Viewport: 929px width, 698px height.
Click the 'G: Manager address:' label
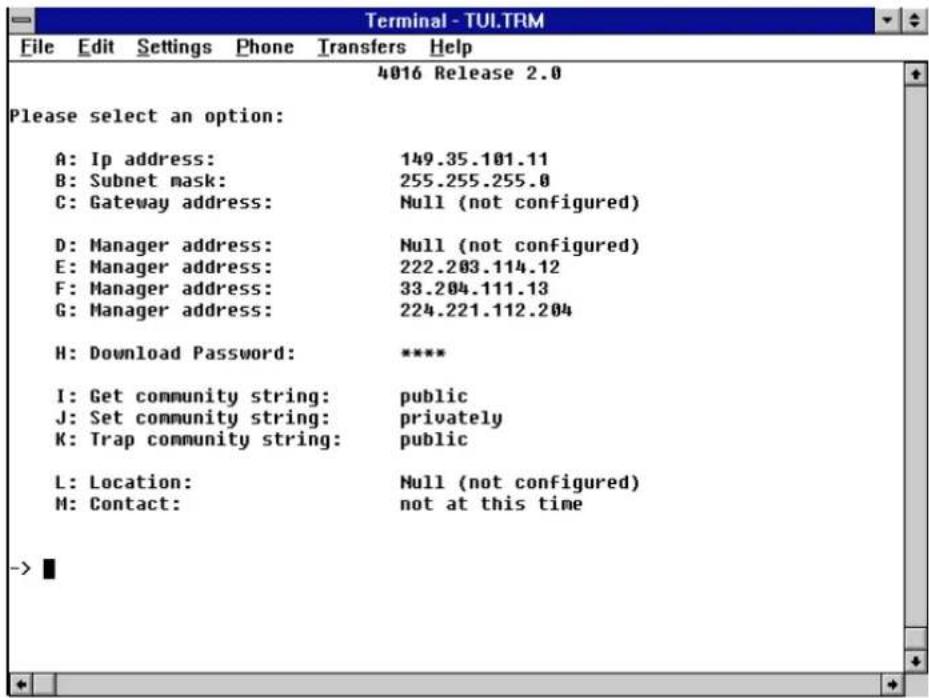pos(164,310)
